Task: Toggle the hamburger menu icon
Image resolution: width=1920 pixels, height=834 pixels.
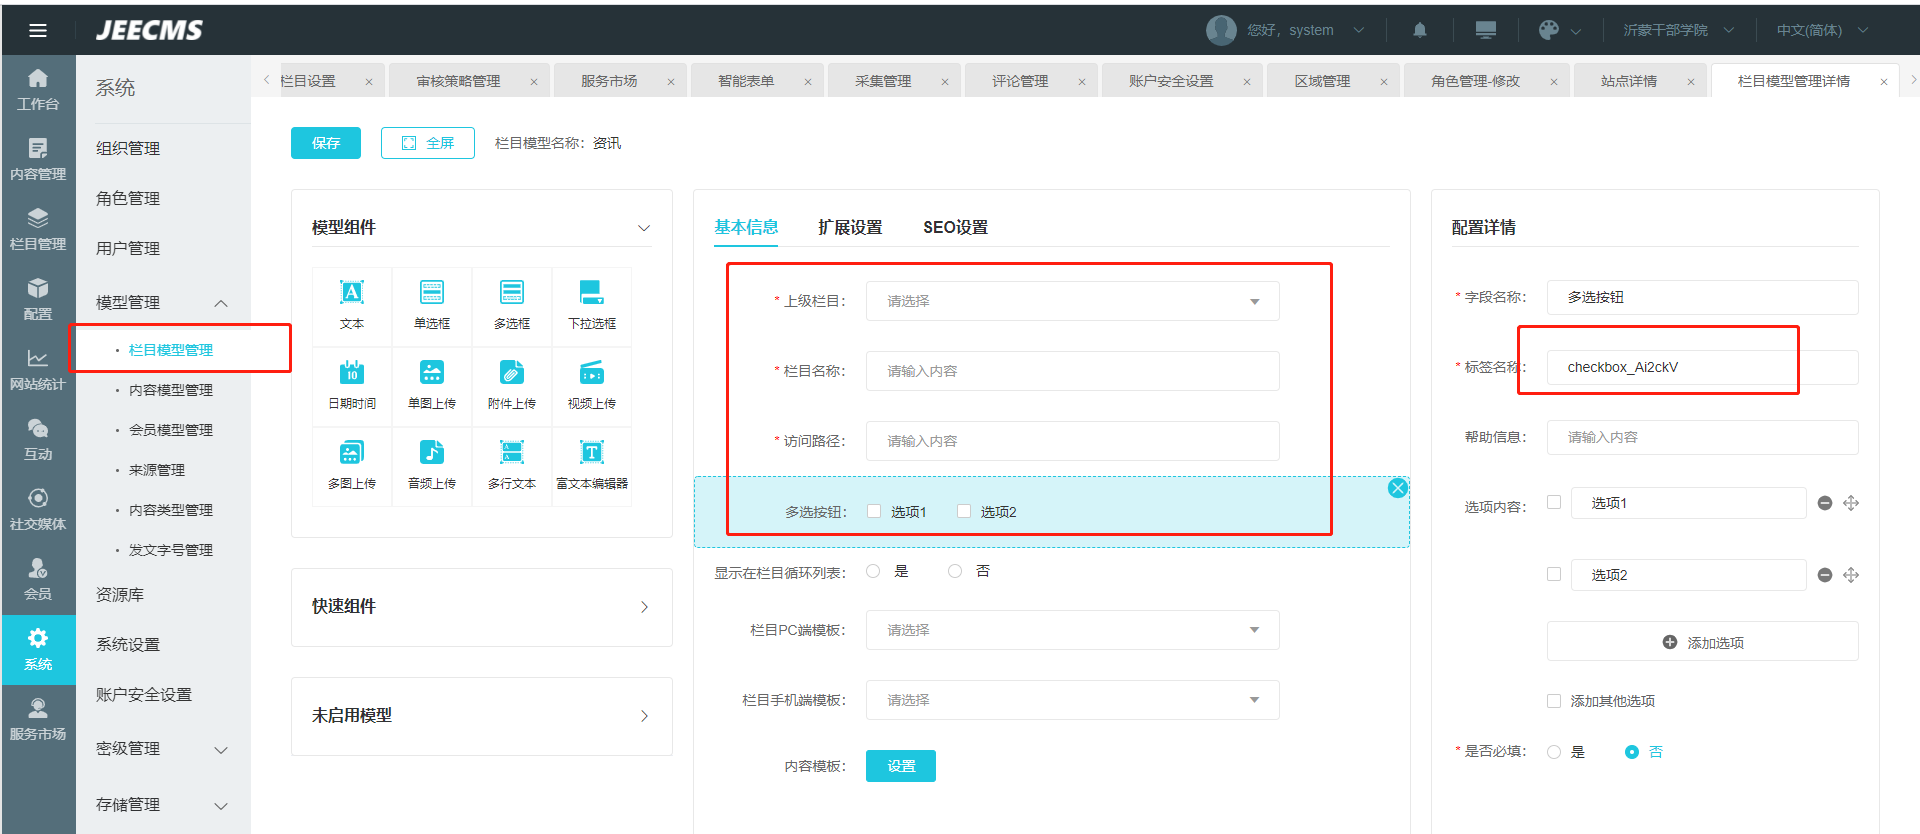Action: click(38, 30)
